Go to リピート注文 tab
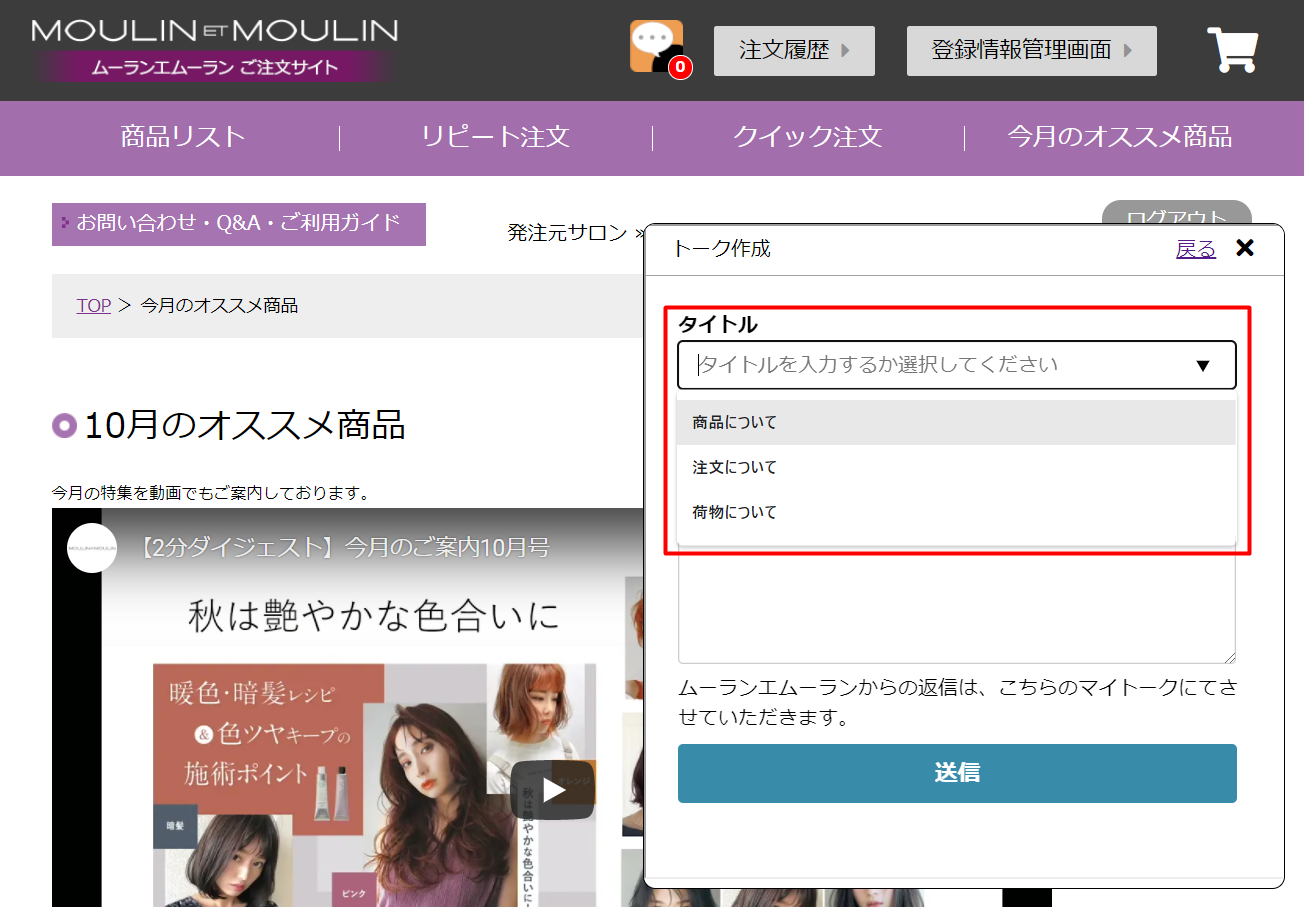 pyautogui.click(x=495, y=137)
